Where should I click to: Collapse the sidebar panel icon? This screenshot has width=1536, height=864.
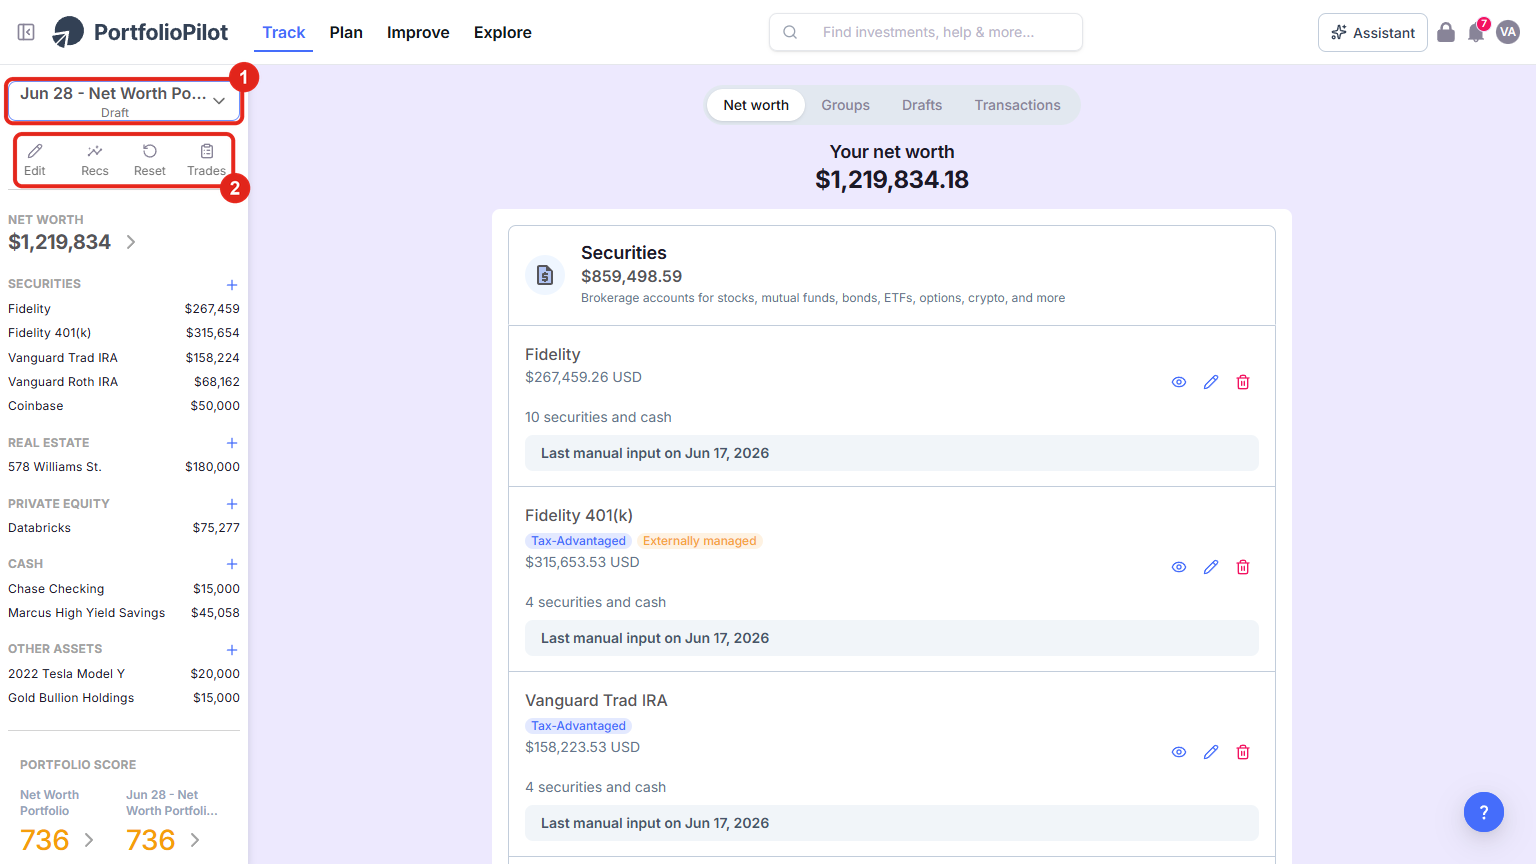(x=27, y=32)
